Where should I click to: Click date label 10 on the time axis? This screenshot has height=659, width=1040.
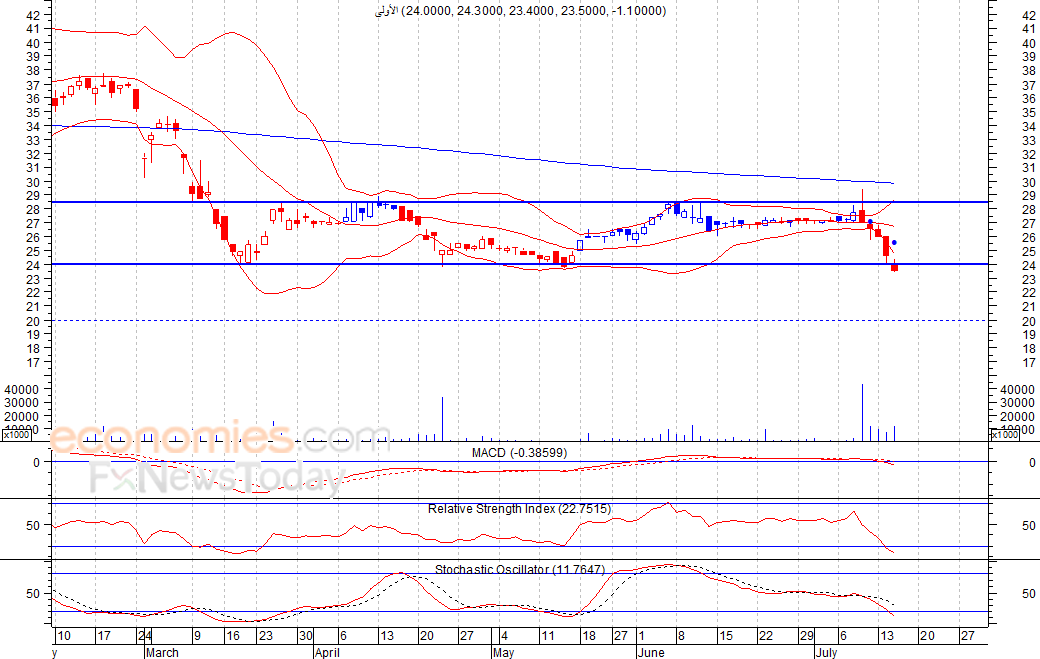[x=64, y=636]
